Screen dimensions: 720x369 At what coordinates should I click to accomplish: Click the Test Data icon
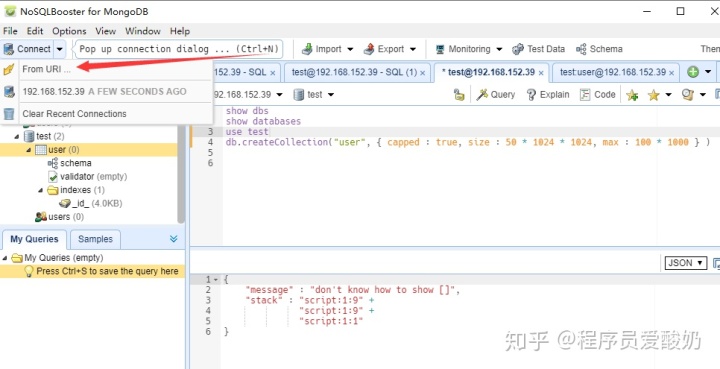518,49
